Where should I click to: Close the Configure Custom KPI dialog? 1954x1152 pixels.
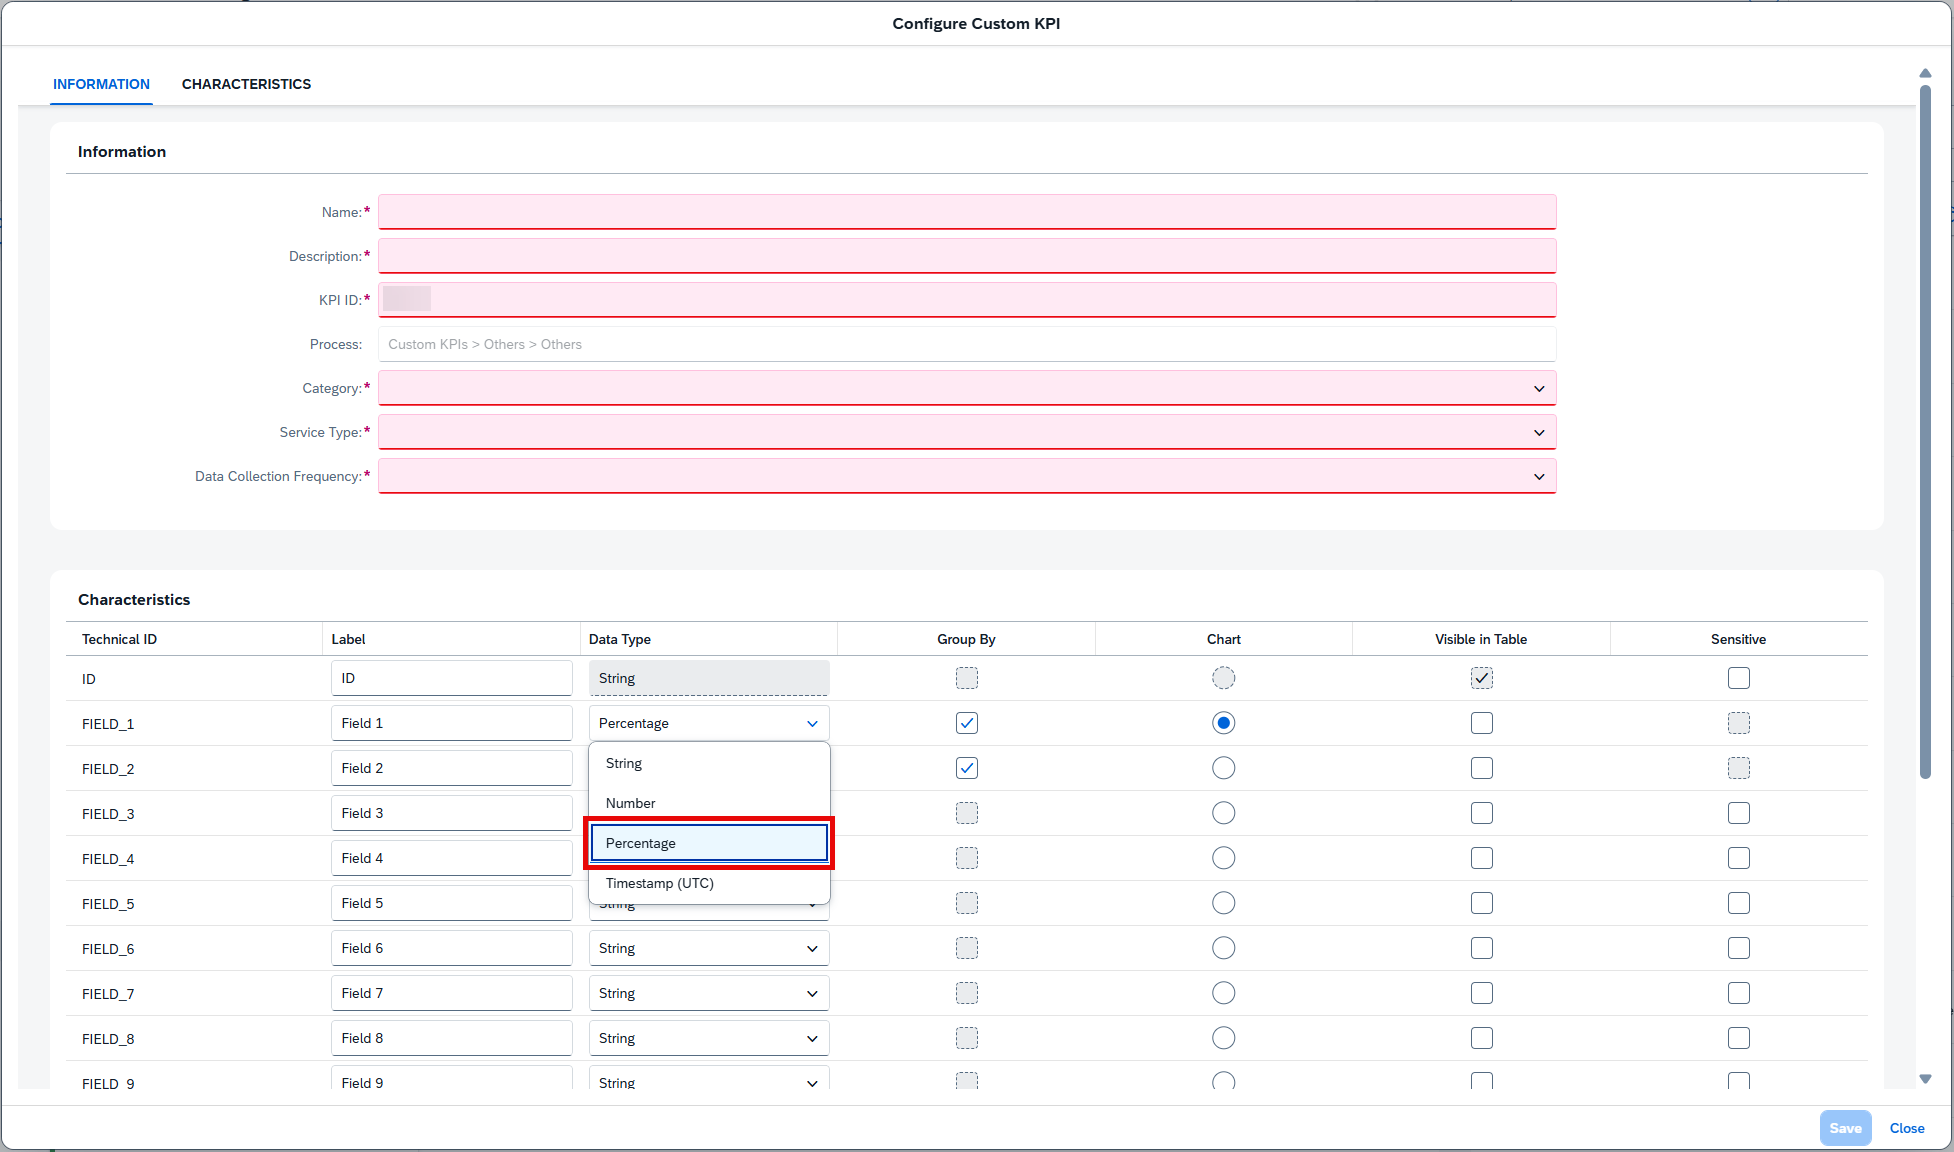click(x=1907, y=1128)
